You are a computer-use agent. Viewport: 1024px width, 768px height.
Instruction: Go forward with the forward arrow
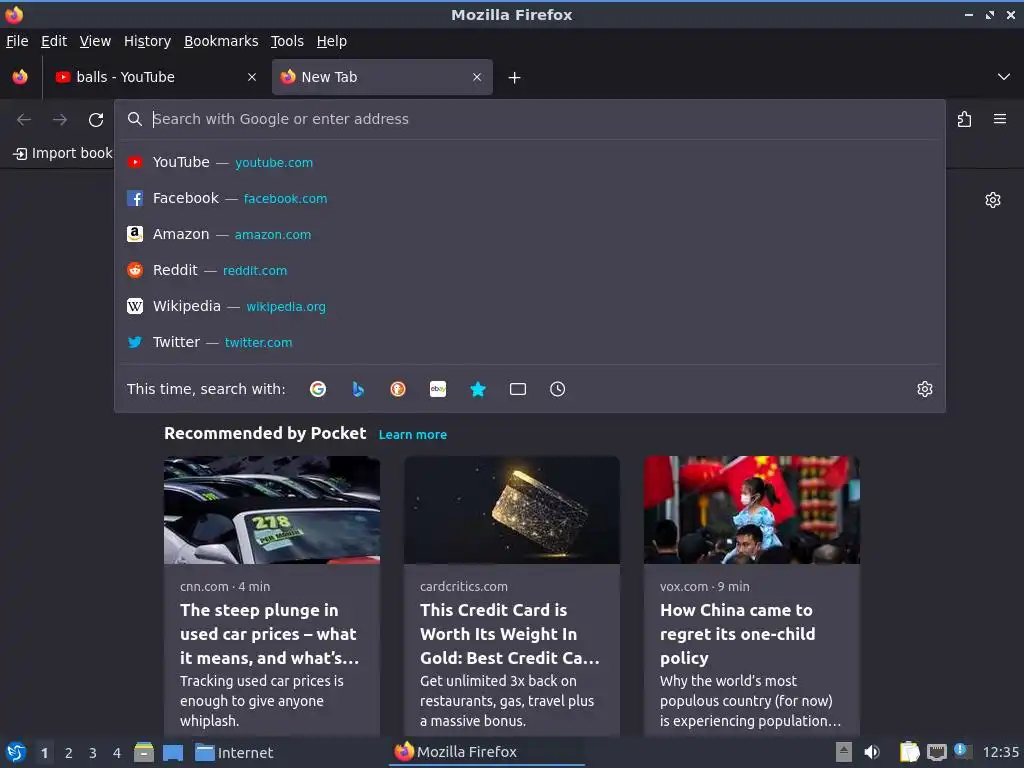pyautogui.click(x=60, y=120)
